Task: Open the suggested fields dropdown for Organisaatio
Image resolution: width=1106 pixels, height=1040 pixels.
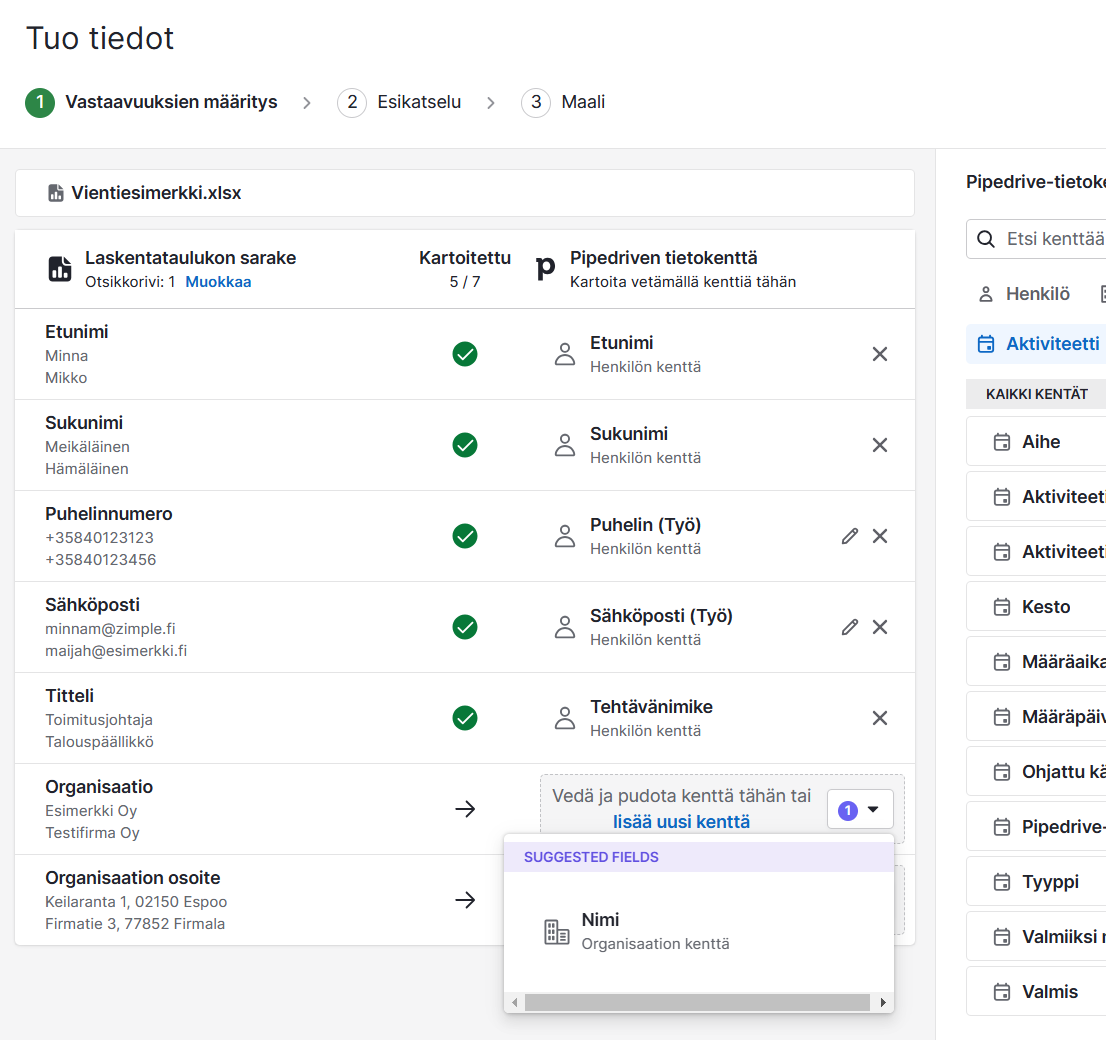Action: click(x=860, y=810)
